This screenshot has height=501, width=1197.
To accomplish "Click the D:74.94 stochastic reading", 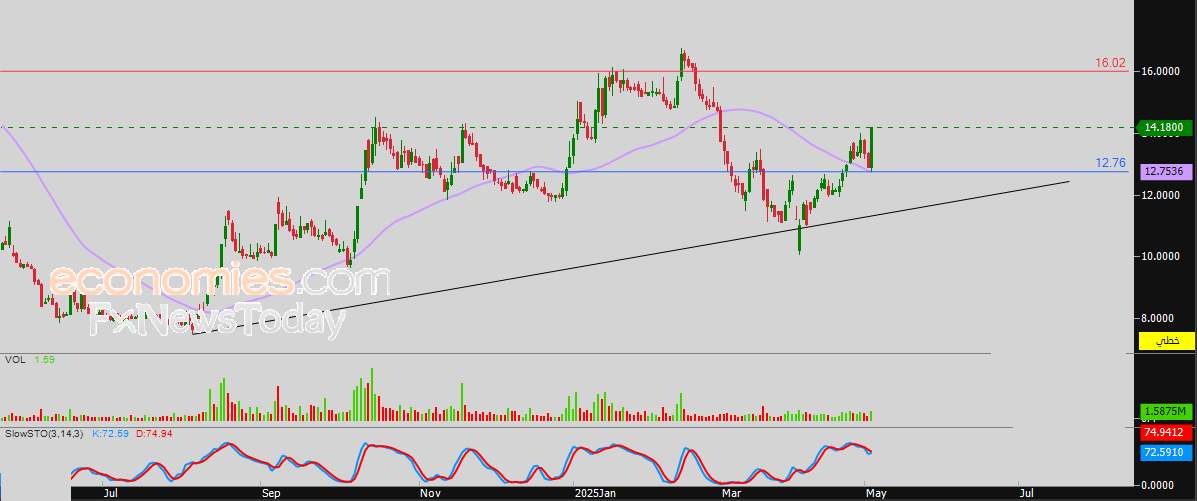I will (154, 434).
